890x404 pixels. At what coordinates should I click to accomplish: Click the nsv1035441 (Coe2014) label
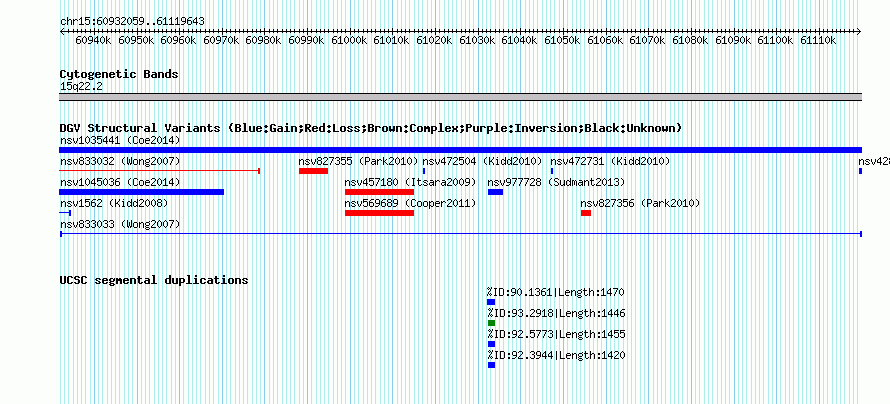point(120,140)
